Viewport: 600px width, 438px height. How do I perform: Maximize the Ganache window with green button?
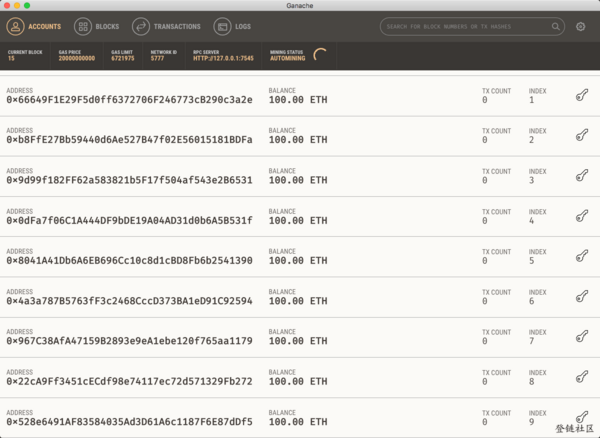point(27,5)
